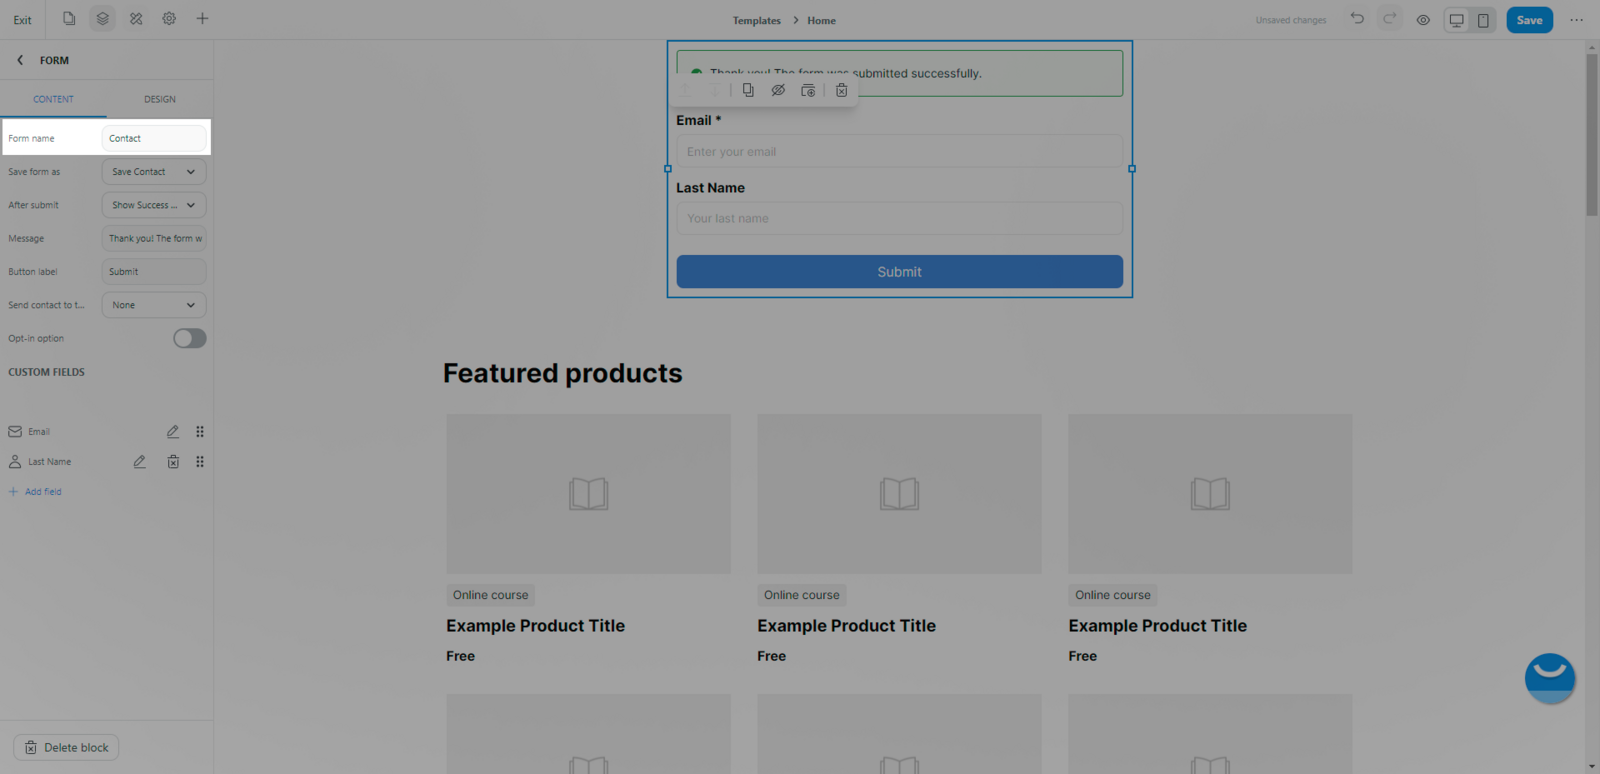Open the layers panel icon
This screenshot has width=1600, height=774.
pos(102,19)
